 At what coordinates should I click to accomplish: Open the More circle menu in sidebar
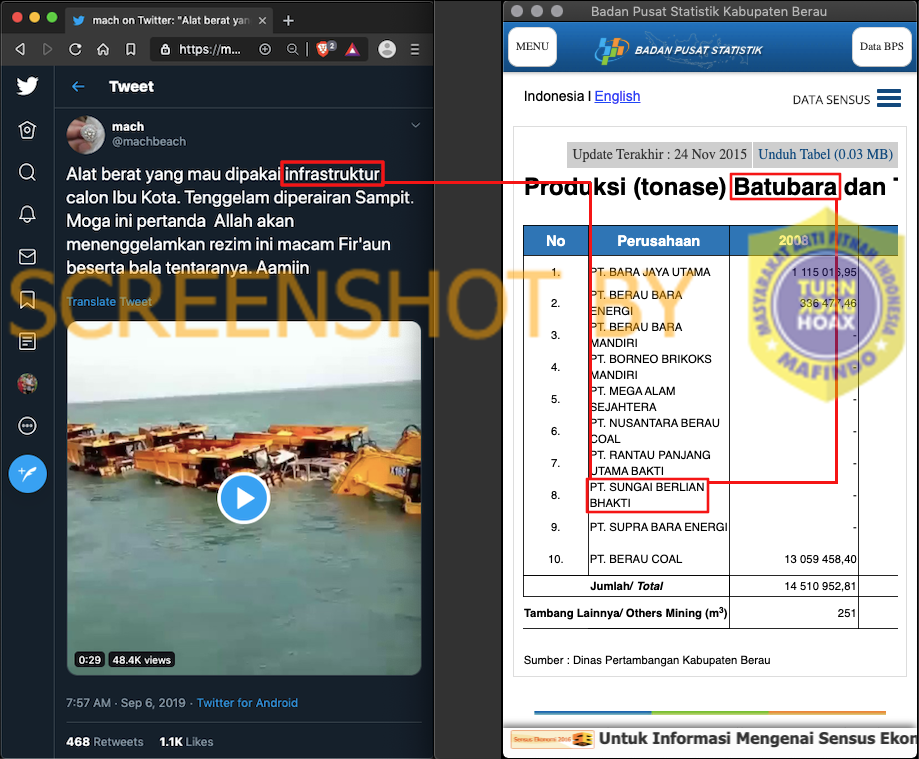pyautogui.click(x=27, y=426)
